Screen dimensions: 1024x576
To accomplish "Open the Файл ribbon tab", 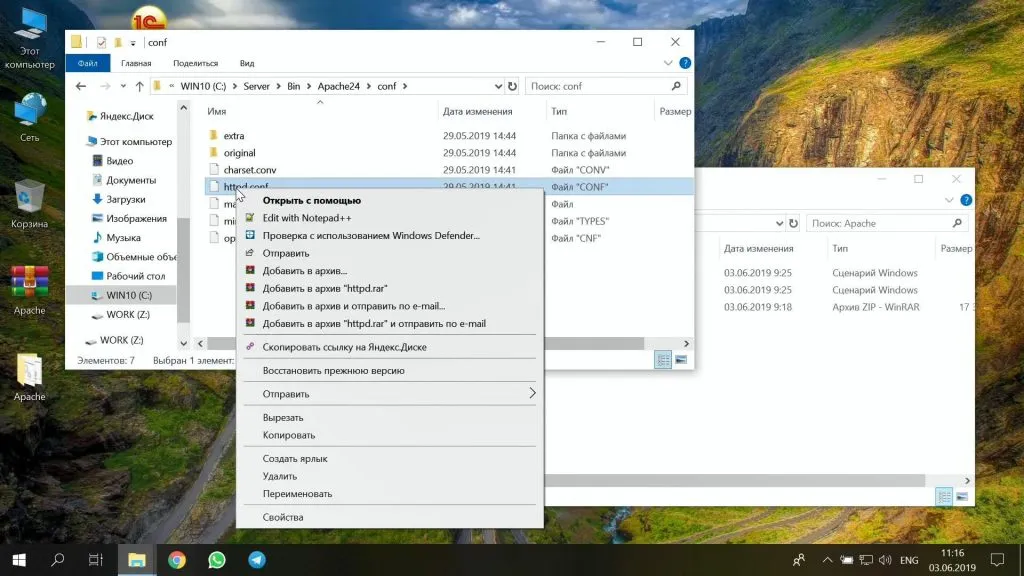I will [x=87, y=63].
